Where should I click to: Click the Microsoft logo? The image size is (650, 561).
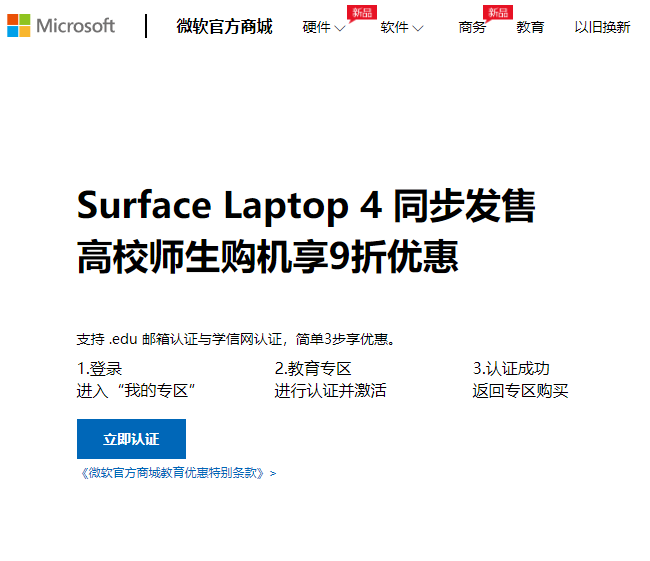click(61, 26)
